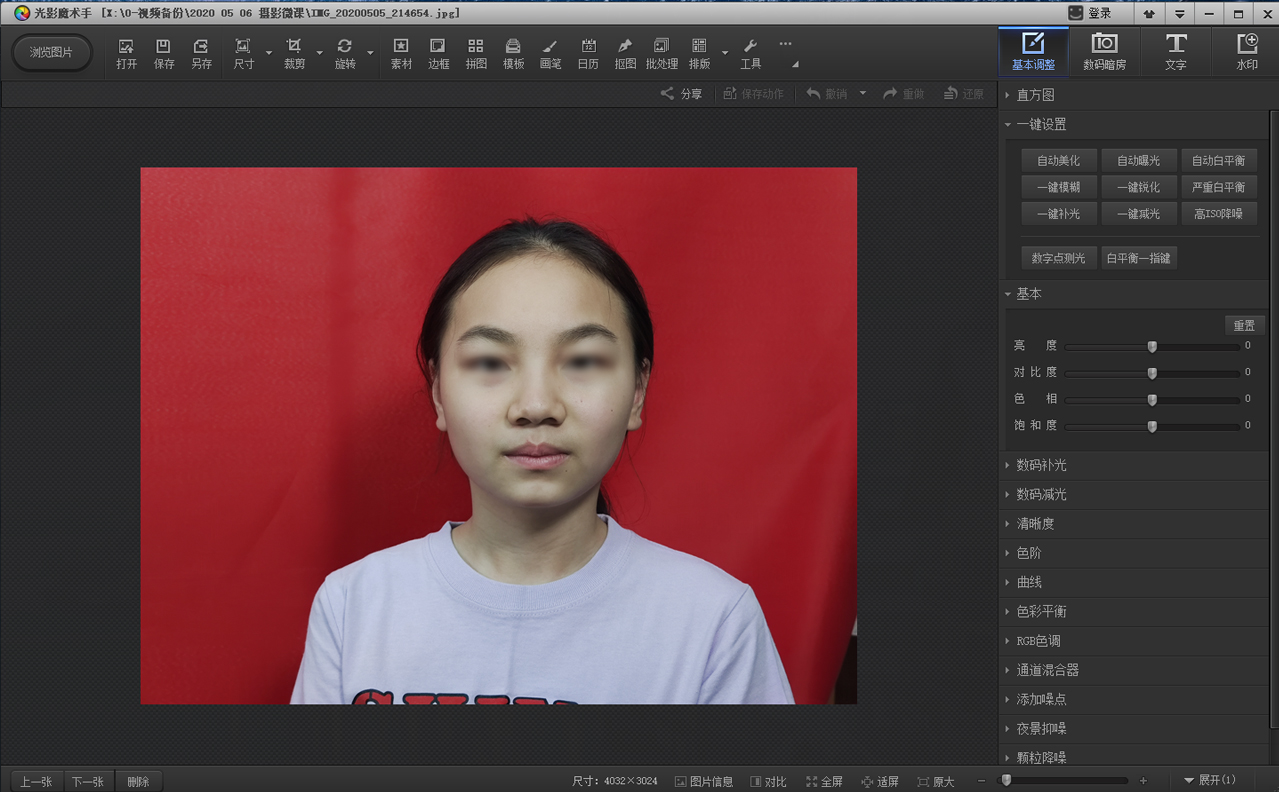Open the 撤销 history dropdown arrow
This screenshot has width=1279, height=792.
(862, 94)
